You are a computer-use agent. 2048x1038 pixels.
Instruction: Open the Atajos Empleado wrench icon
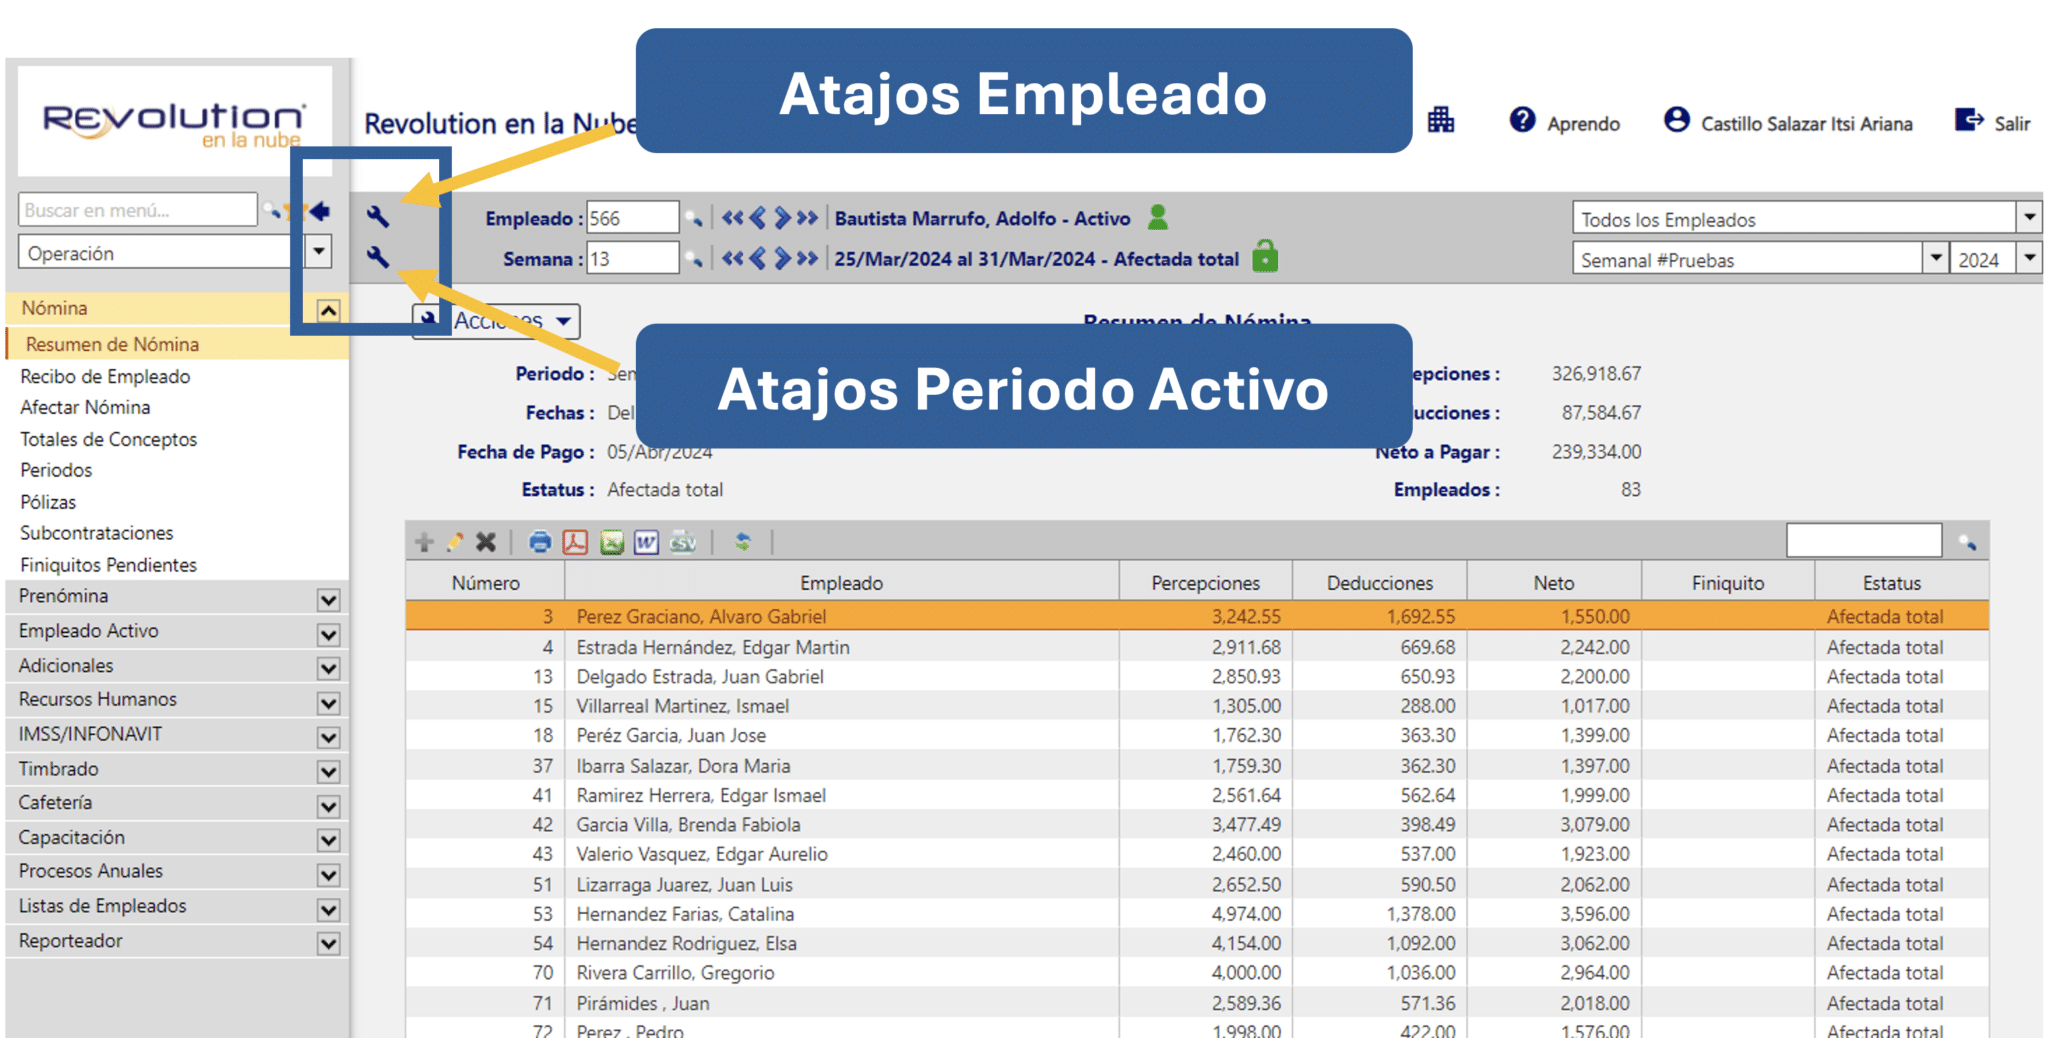click(x=378, y=216)
